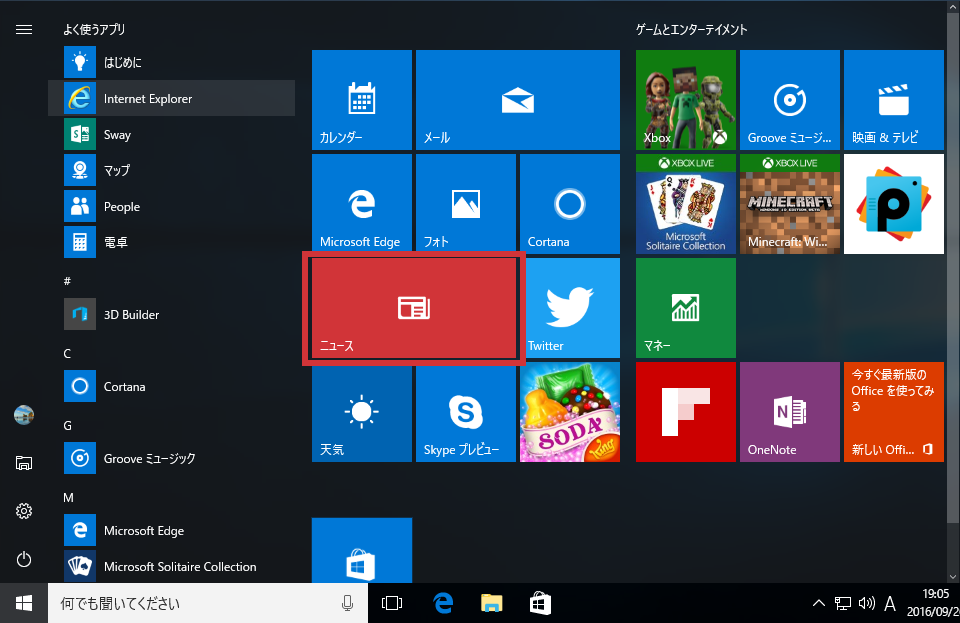Open the Skype プレビュー tile

point(466,412)
